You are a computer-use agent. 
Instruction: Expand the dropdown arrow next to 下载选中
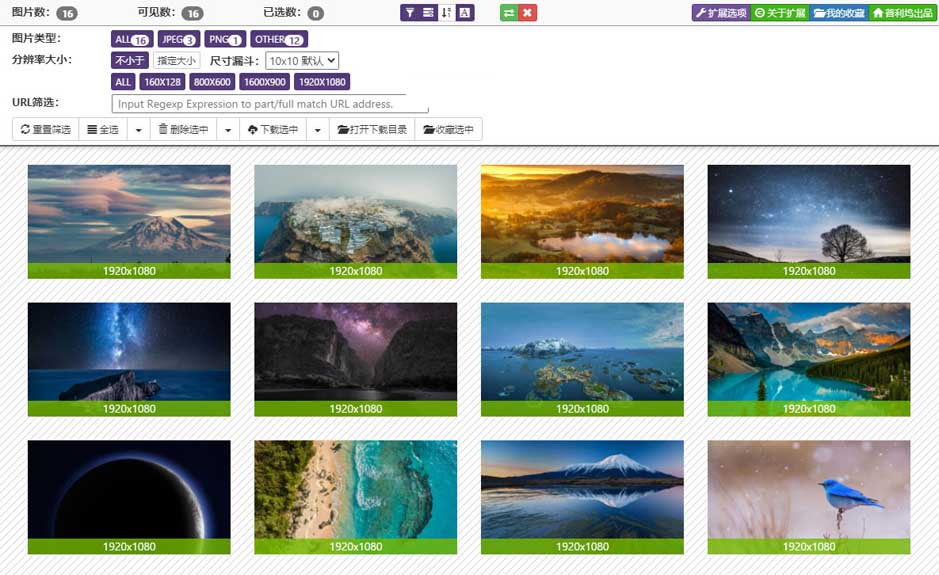click(x=318, y=129)
